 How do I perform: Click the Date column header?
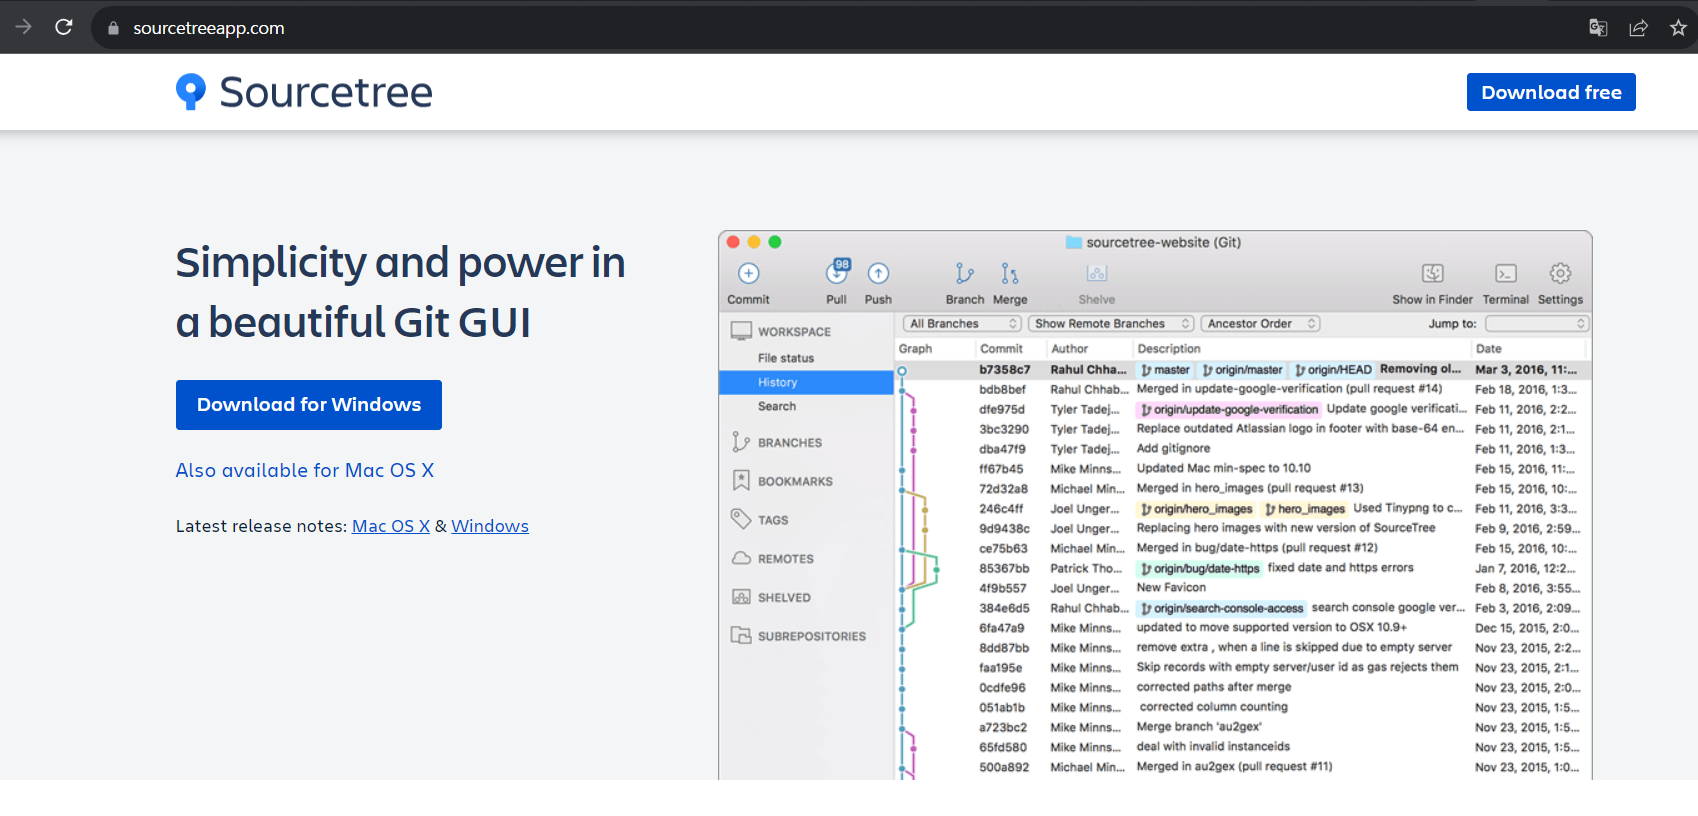pyautogui.click(x=1488, y=349)
